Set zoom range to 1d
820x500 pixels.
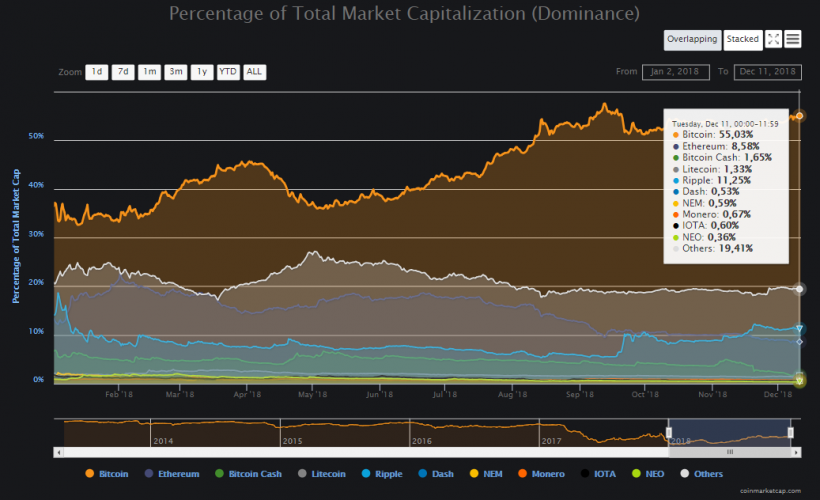pos(97,72)
